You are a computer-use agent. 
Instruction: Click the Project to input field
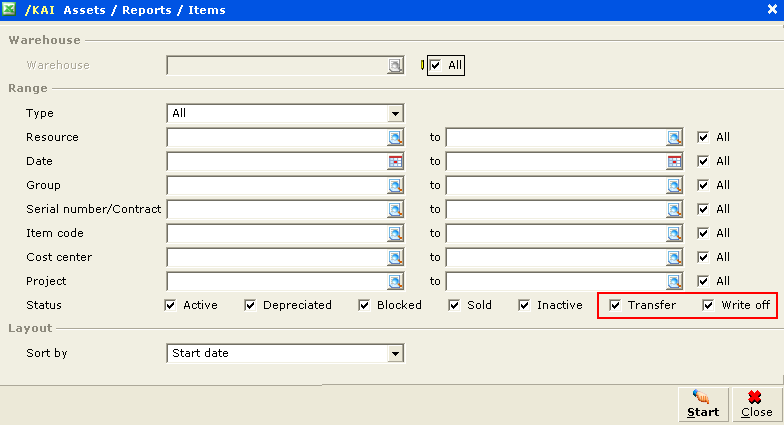pyautogui.click(x=556, y=282)
